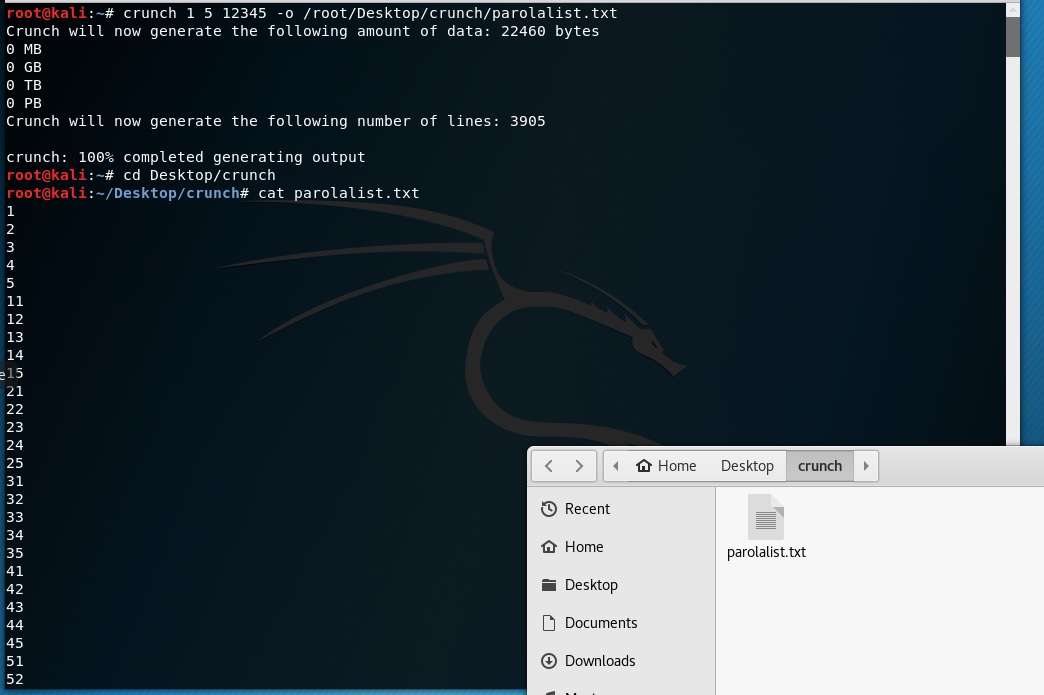The image size is (1044, 695).
Task: Navigate to Desktop in the path bar
Action: 747,466
